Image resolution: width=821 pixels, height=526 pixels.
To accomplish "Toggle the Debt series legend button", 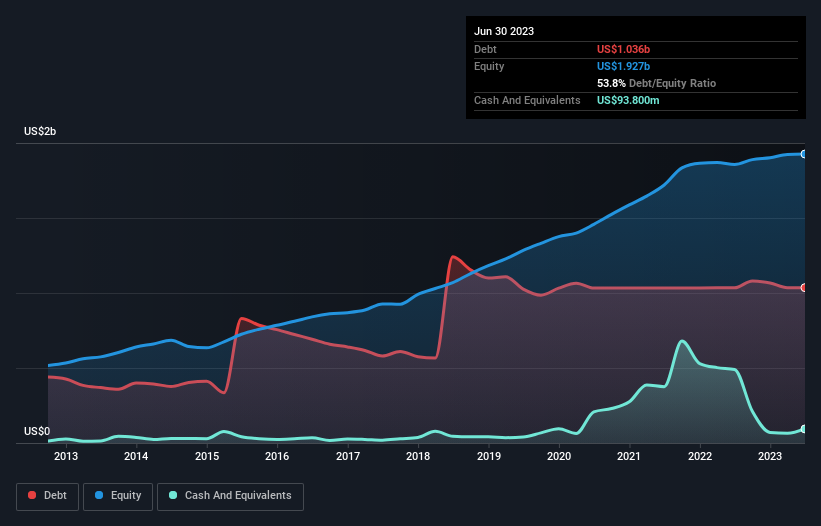I will (48, 496).
